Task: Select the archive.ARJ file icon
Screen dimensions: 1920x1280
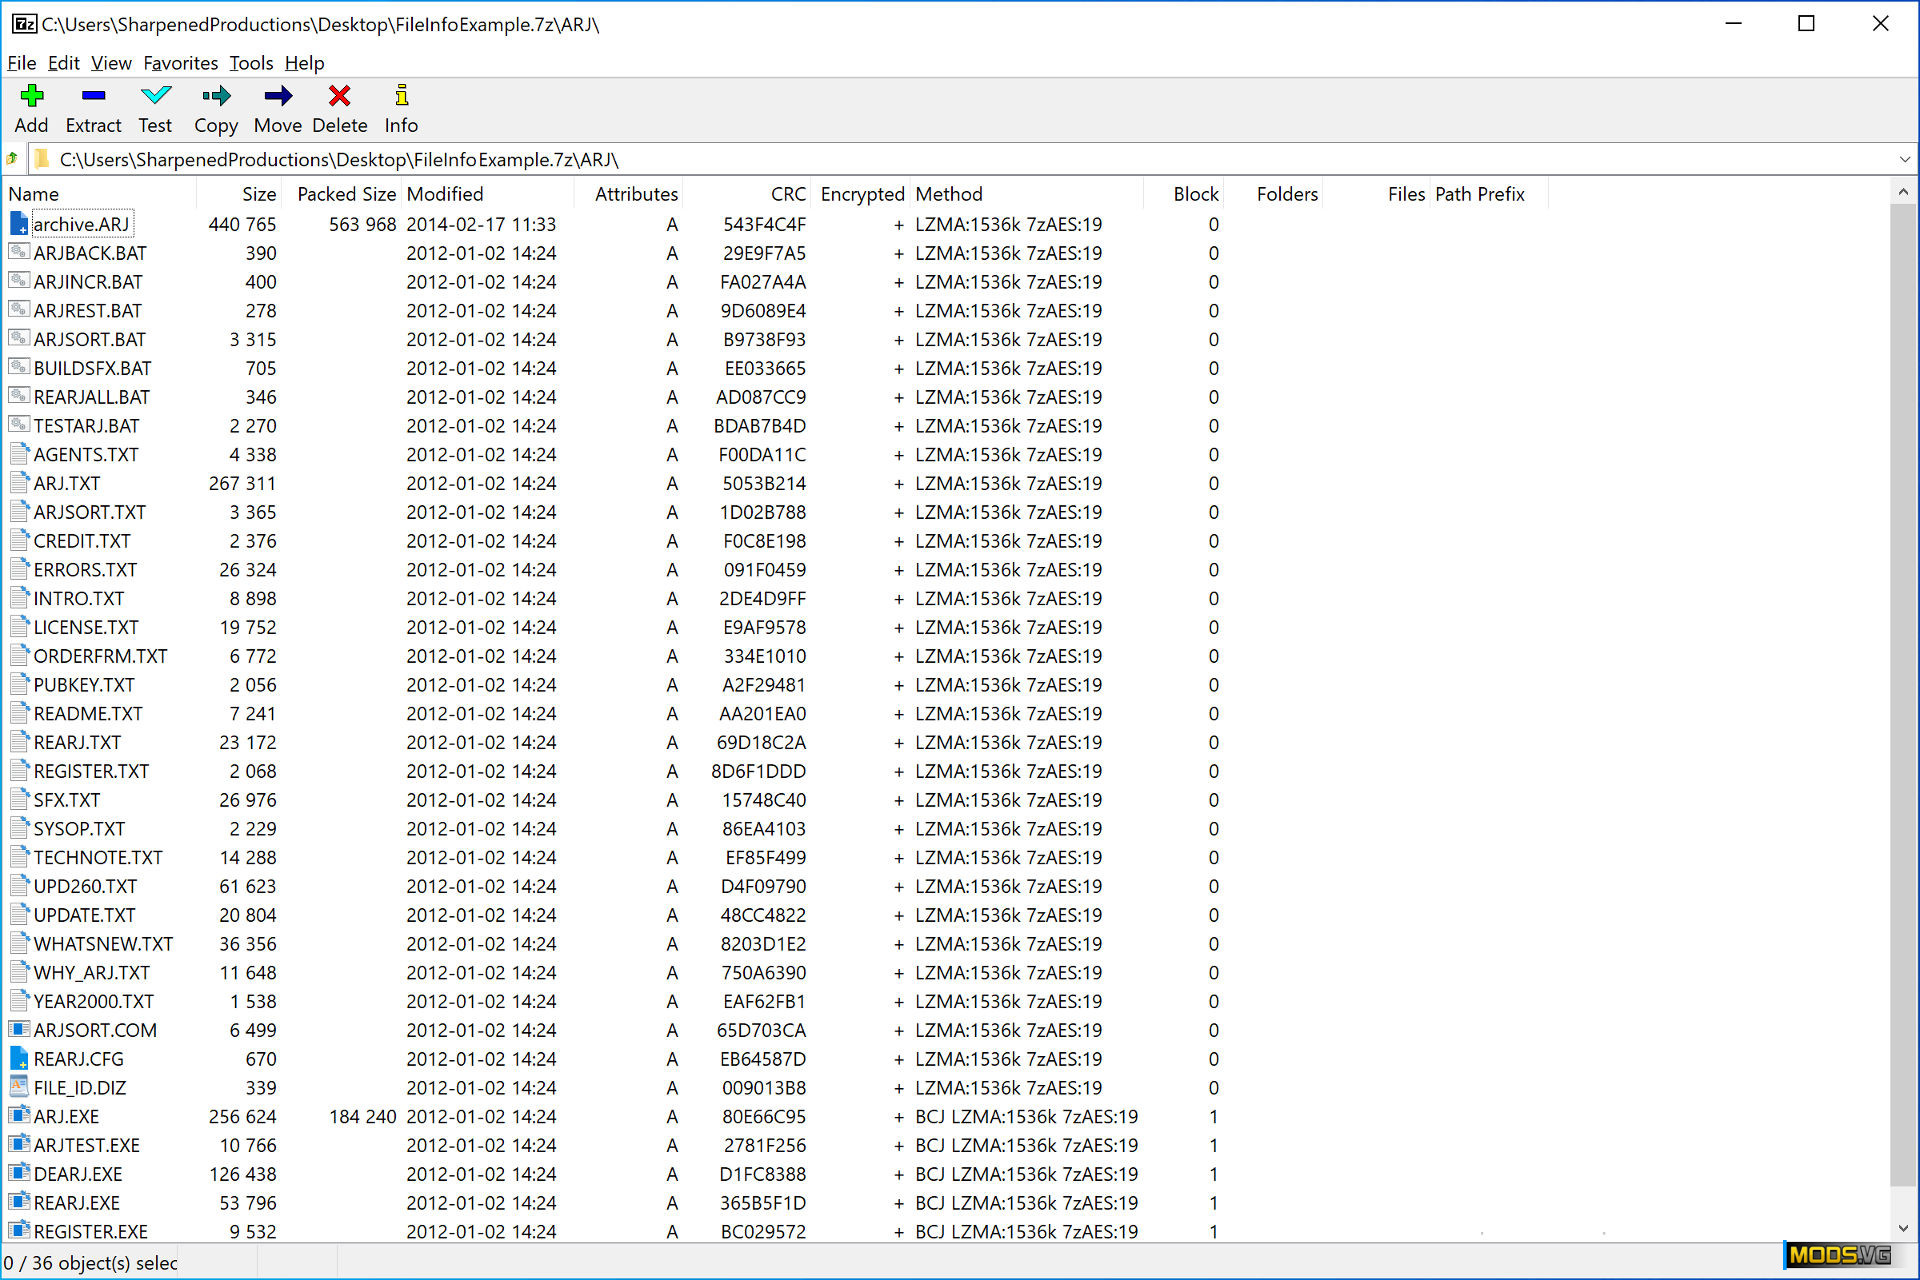Action: point(18,224)
